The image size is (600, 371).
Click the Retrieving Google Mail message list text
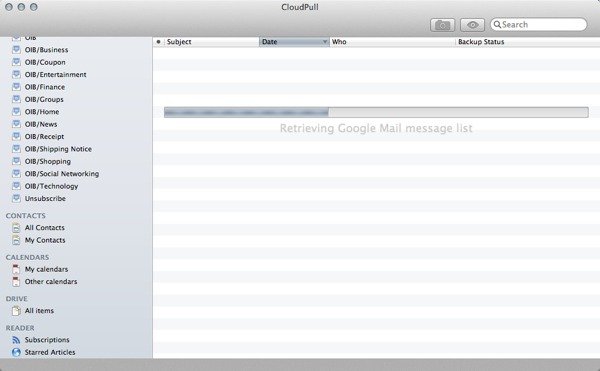pos(376,128)
